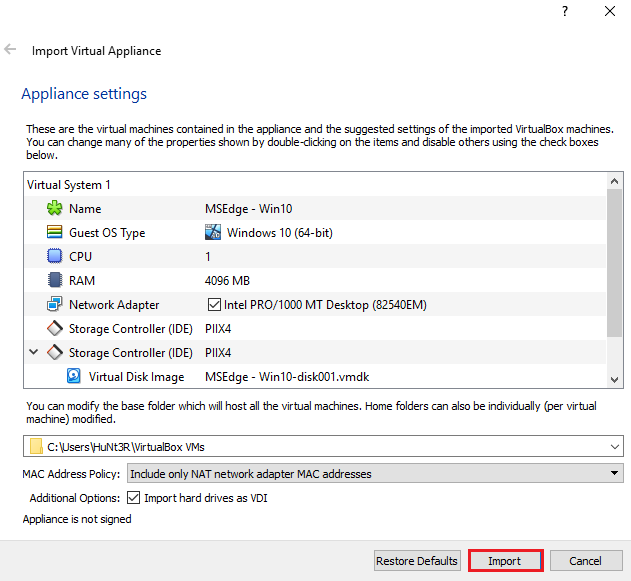Screen dimensions: 631x581
Task: Select the second PIIX4 controller value
Action: tap(218, 353)
